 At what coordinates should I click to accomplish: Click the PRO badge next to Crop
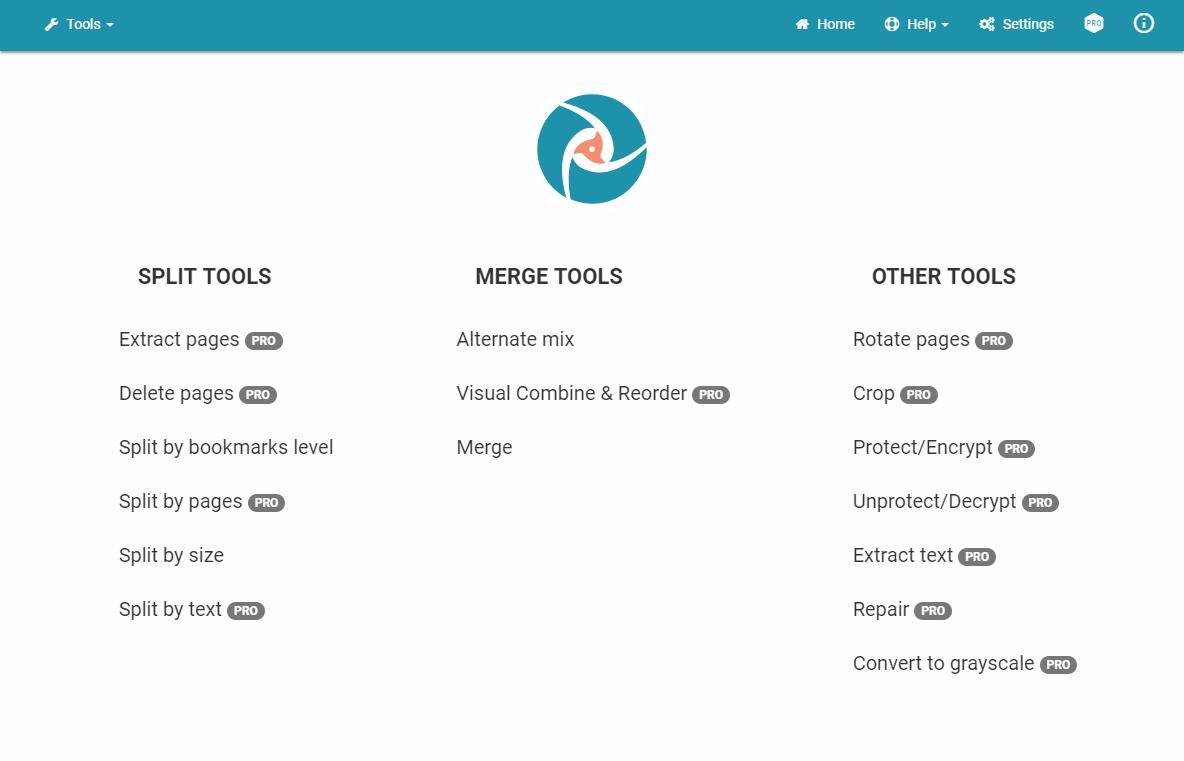918,395
